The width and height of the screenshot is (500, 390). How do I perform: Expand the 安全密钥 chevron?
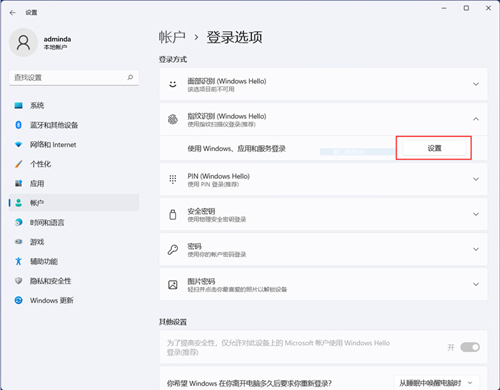pyautogui.click(x=476, y=214)
